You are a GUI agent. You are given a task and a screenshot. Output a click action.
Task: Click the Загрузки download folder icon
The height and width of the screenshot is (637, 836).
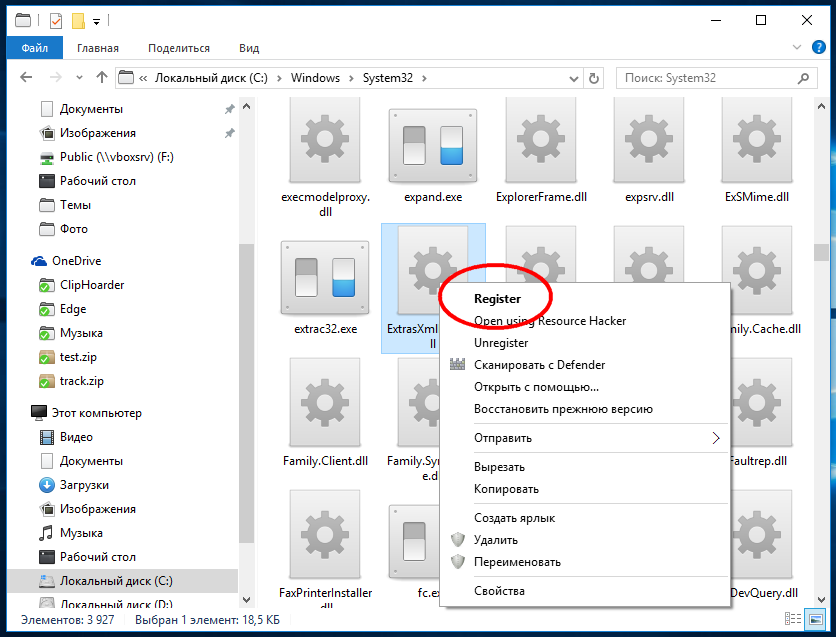[x=46, y=485]
